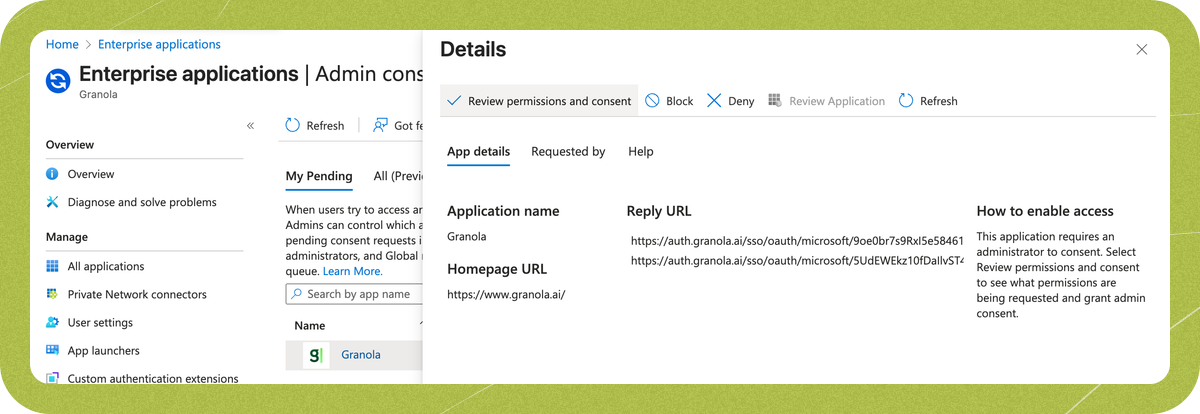Screen dimensions: 1200x414
Task: Click the second Reply URL ending 5UdEWEkz10fDalIvST
Action: pyautogui.click(x=797, y=261)
